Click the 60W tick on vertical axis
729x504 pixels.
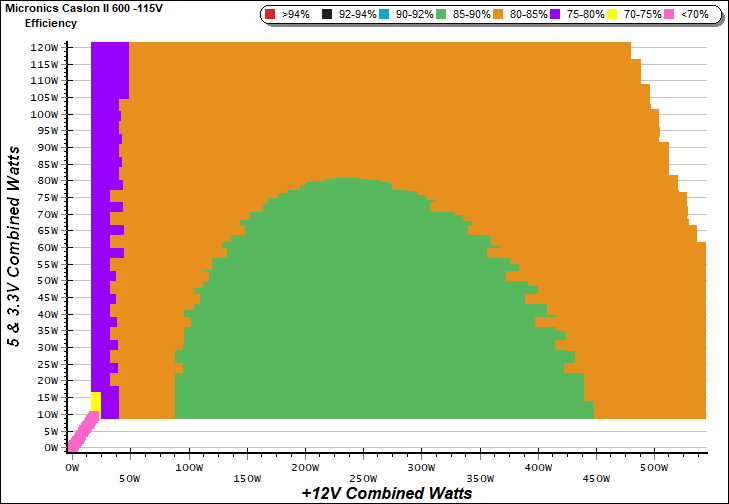(x=45, y=248)
